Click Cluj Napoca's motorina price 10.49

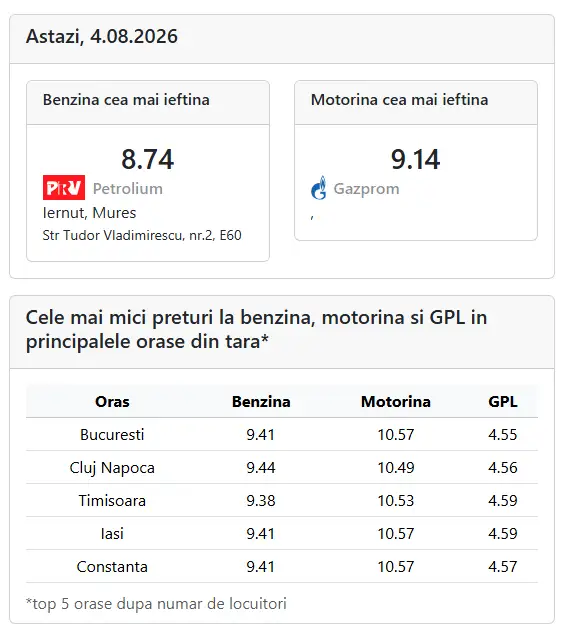coord(396,468)
